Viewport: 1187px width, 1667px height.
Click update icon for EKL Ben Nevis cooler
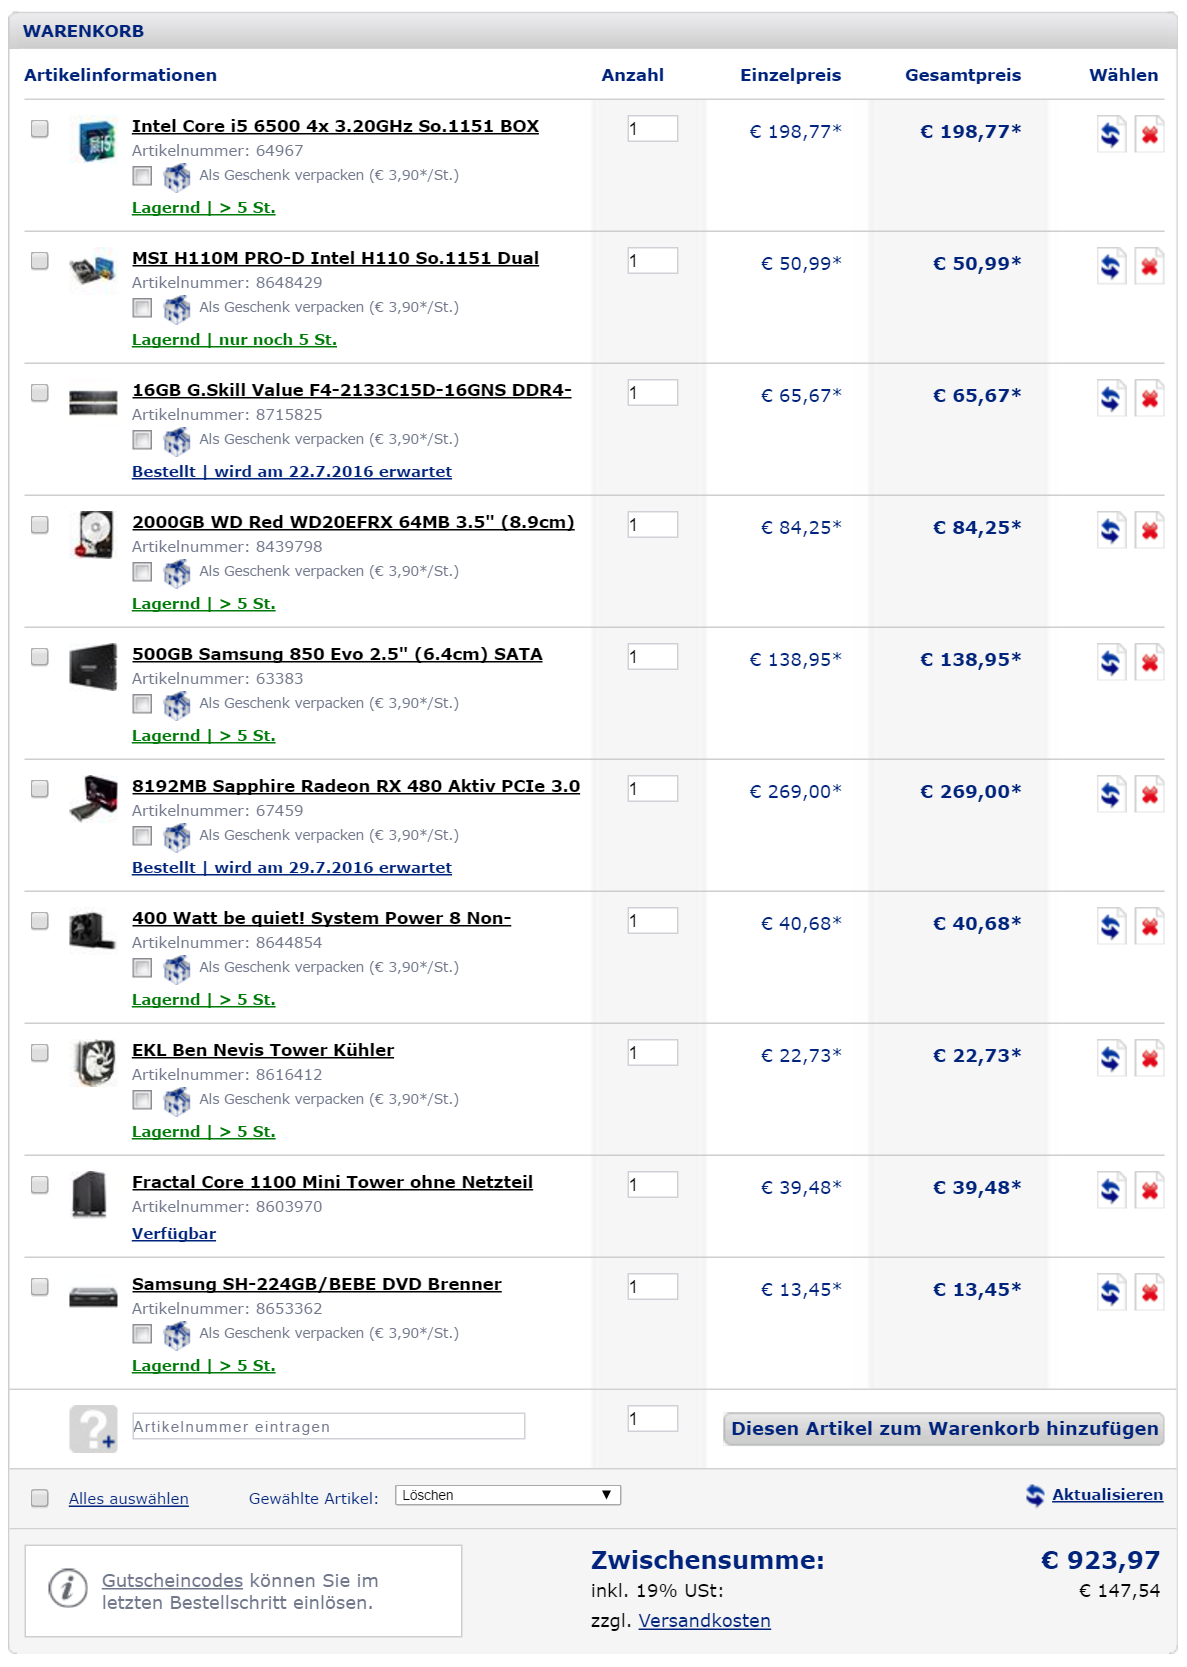coord(1110,1058)
